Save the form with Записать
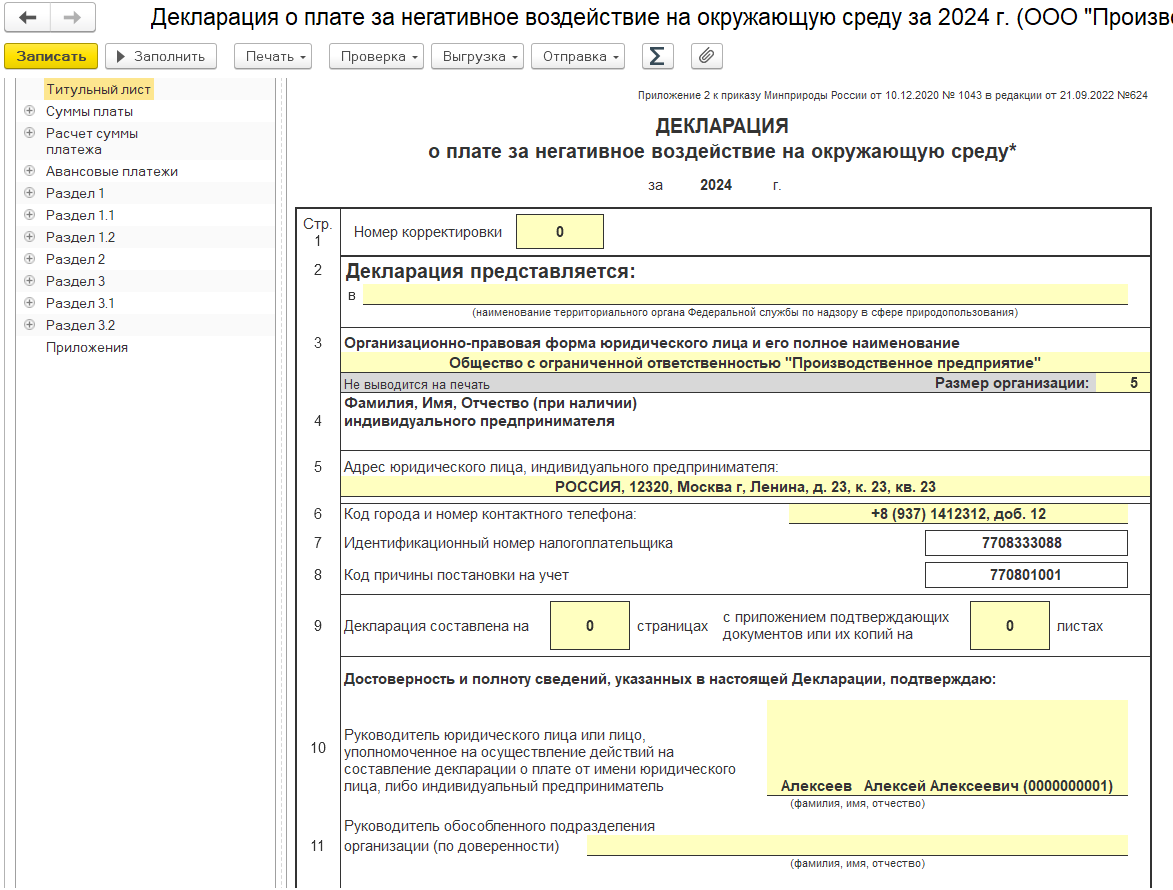1173x890 pixels. [x=51, y=57]
